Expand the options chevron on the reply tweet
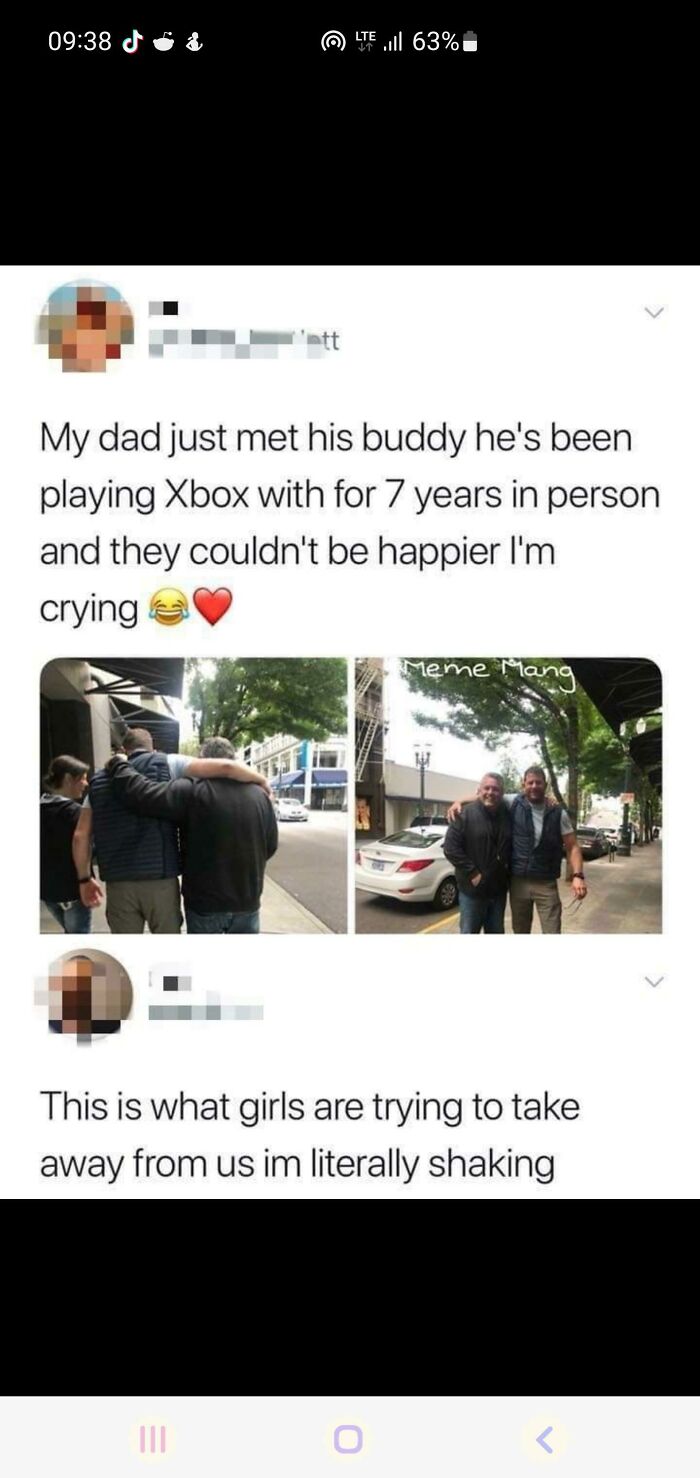This screenshot has height=1478, width=700. tap(654, 982)
